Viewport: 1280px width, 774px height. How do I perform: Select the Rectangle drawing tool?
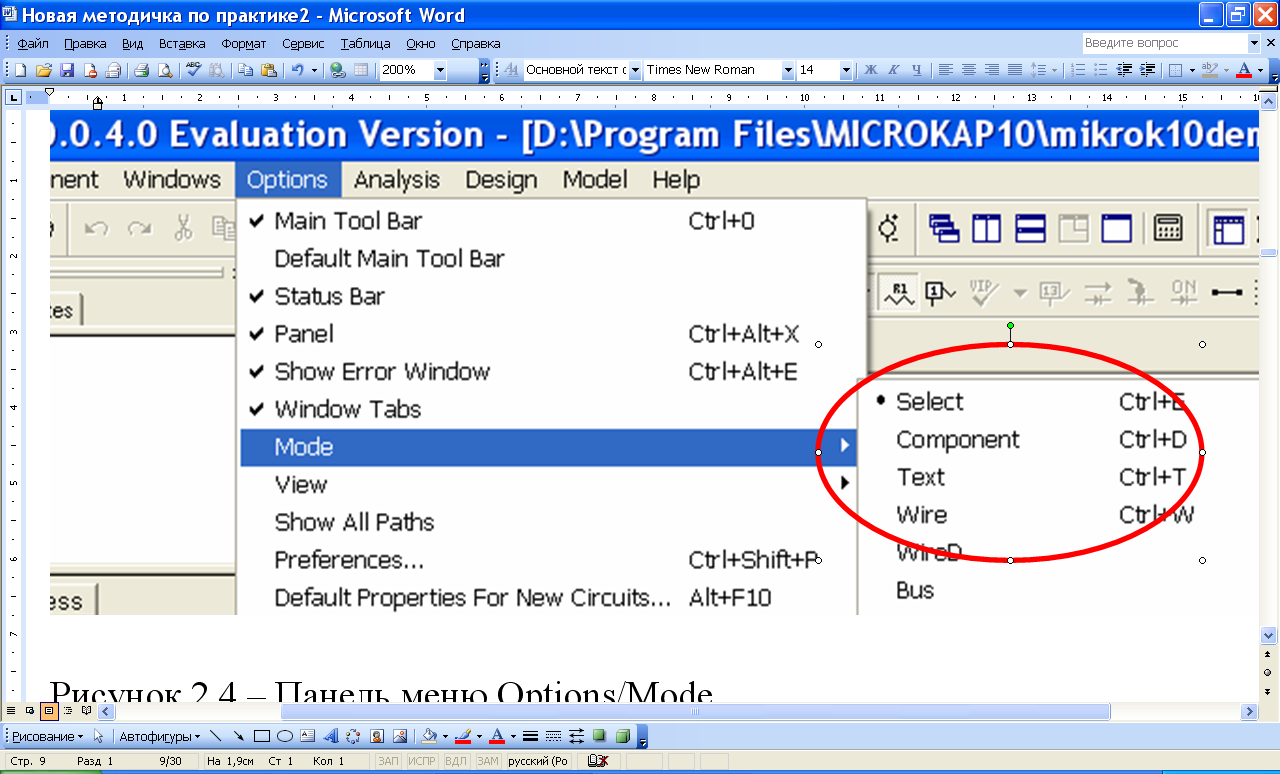pos(262,736)
